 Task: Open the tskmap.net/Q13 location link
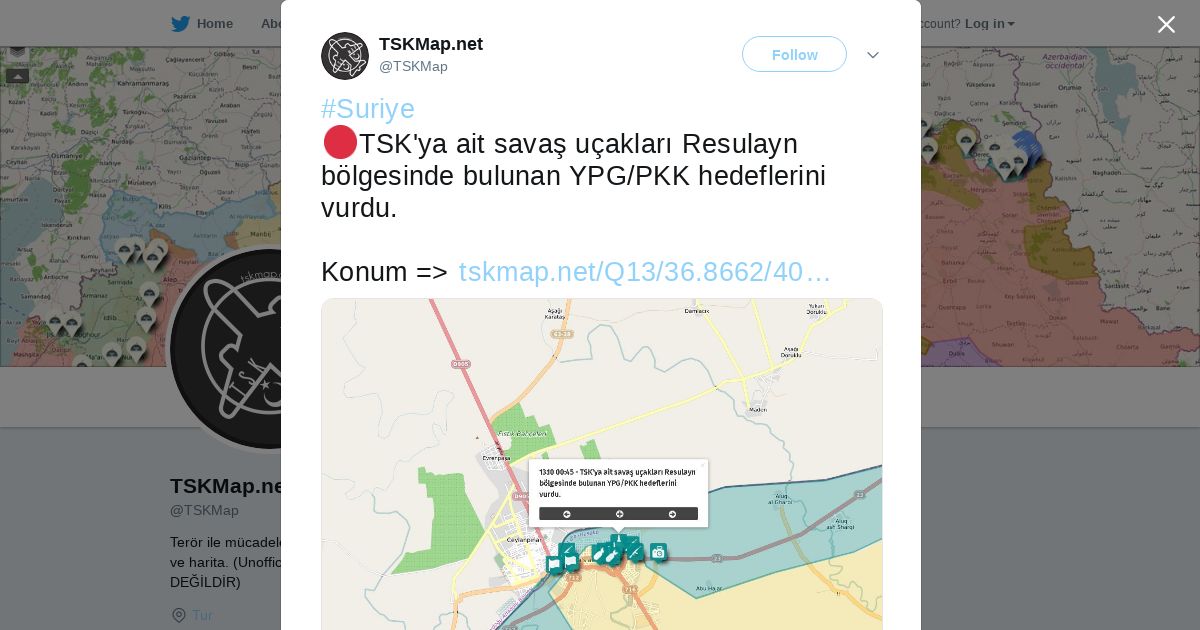point(645,272)
